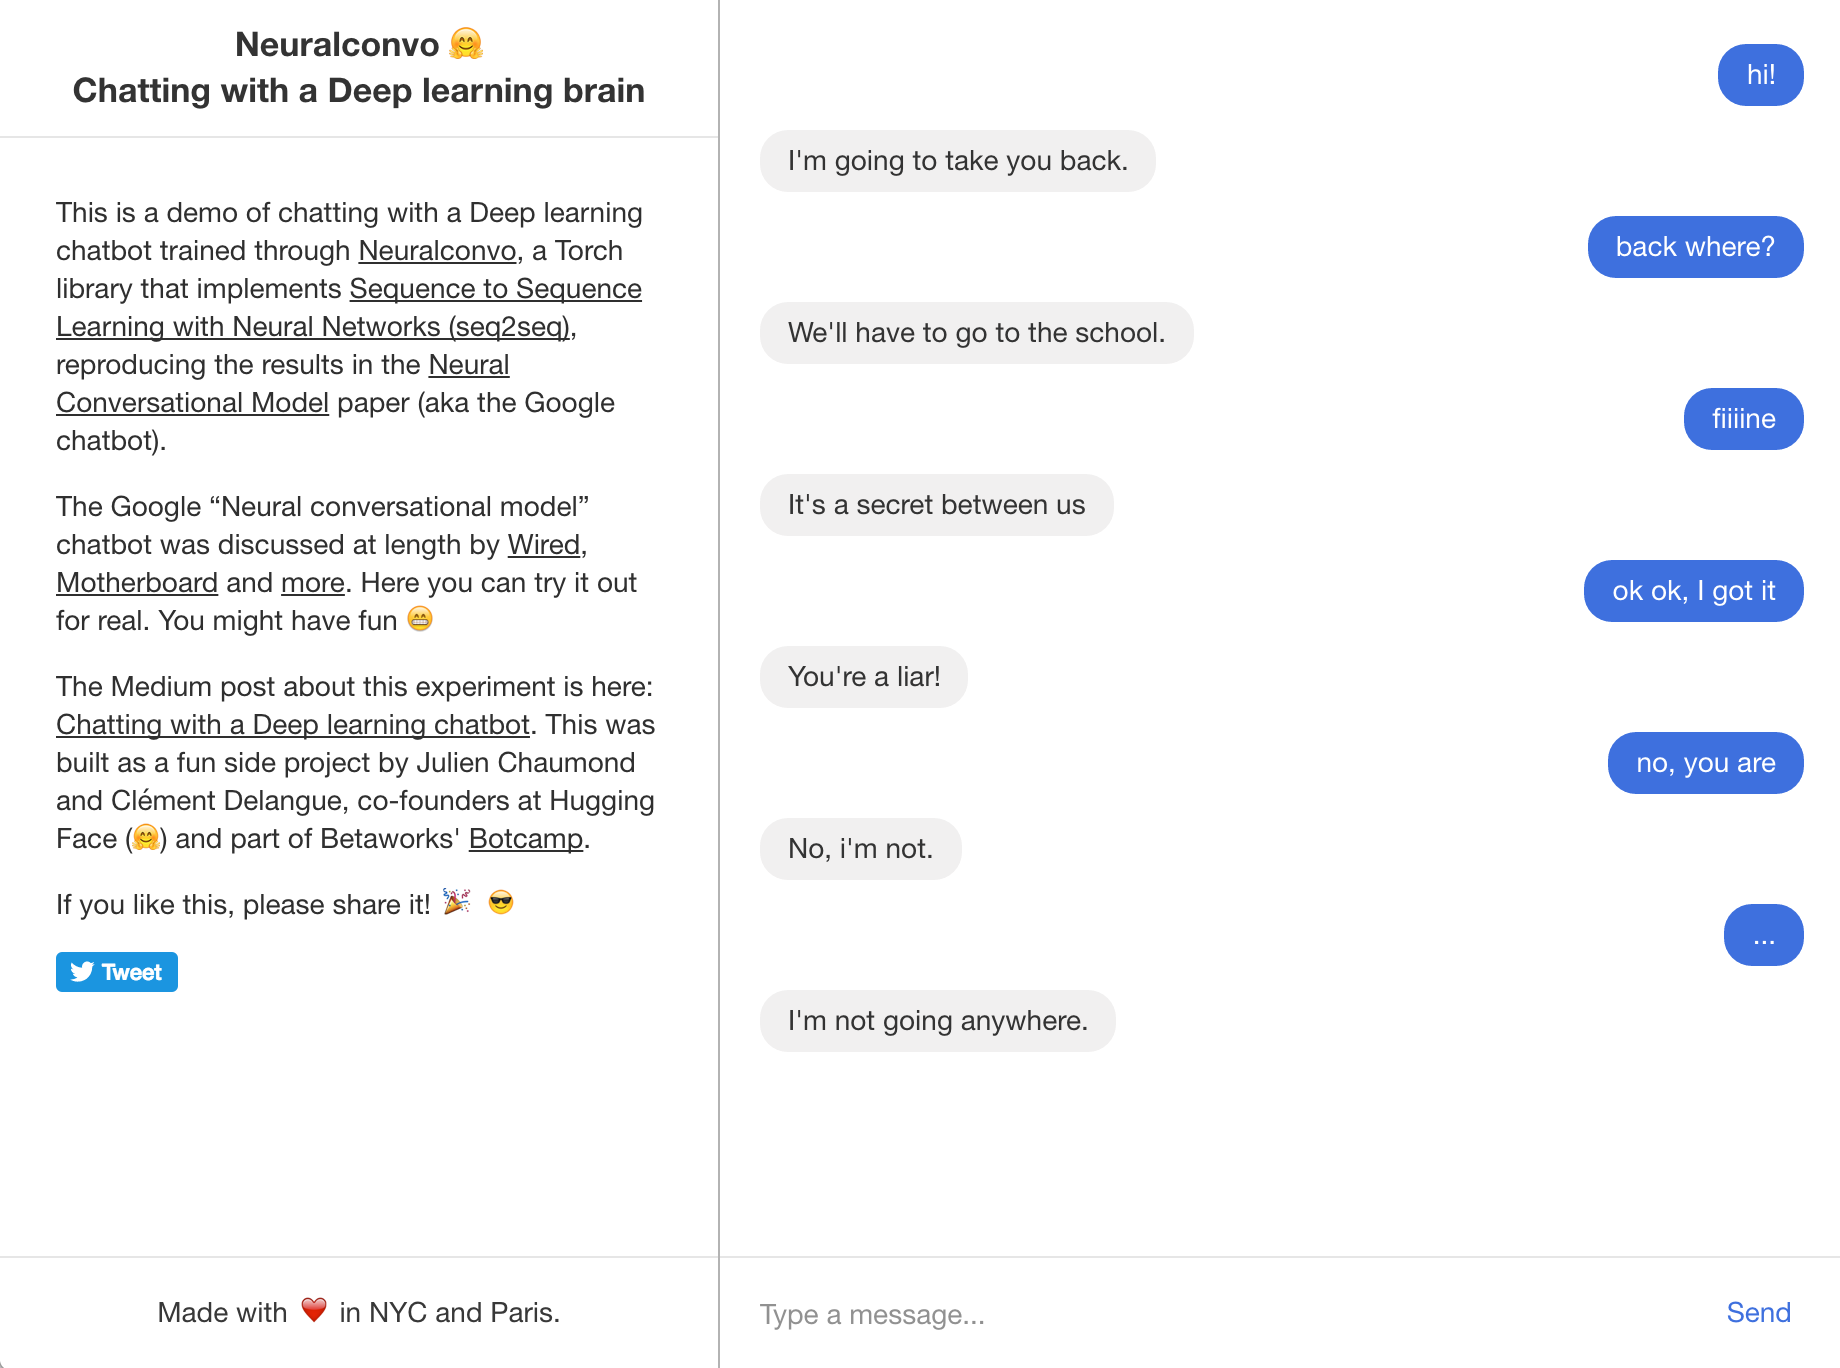This screenshot has width=1840, height=1368.
Task: Open the Botcamp link
Action: pyautogui.click(x=525, y=838)
